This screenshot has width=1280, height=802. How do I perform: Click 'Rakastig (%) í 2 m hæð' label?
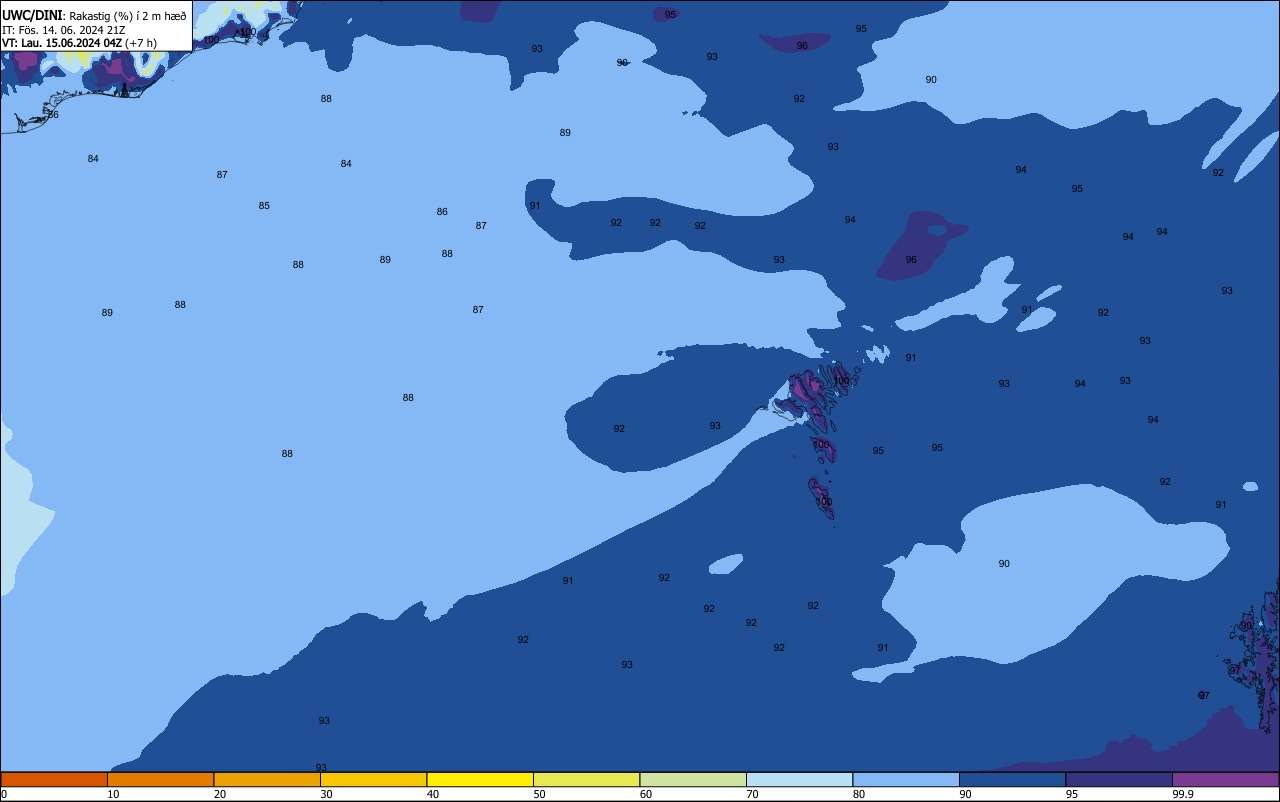(127, 16)
